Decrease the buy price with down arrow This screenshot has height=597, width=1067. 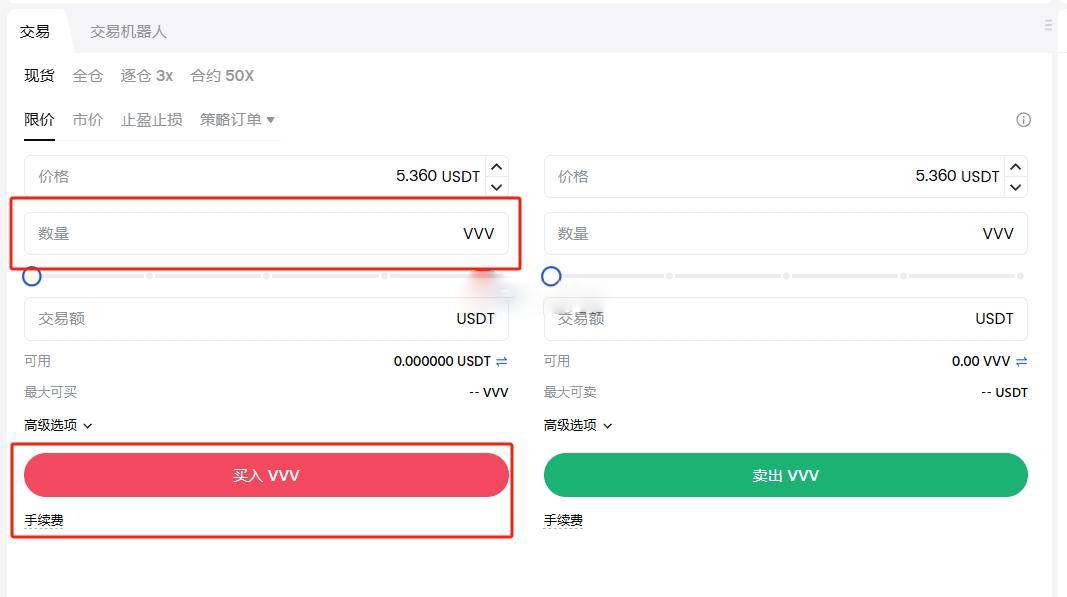(x=497, y=186)
